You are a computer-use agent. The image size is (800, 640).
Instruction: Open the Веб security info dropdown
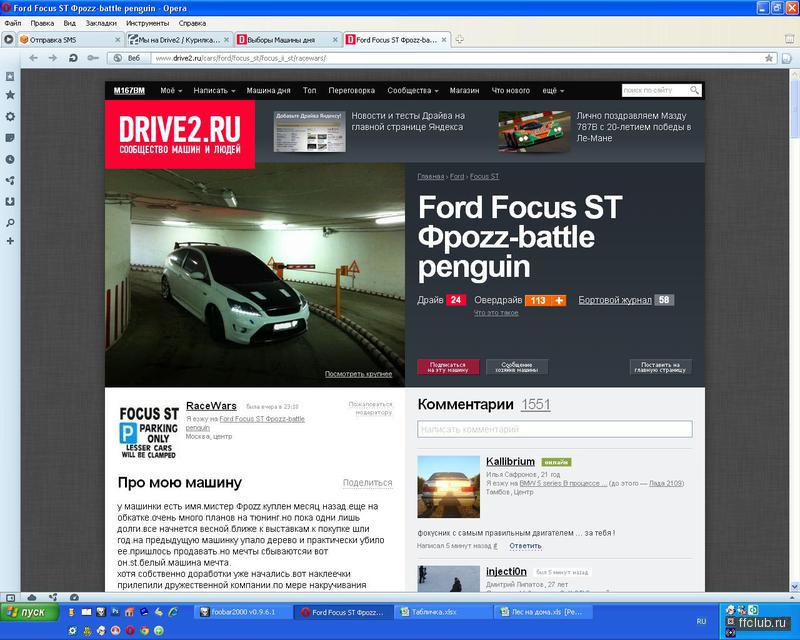click(128, 58)
